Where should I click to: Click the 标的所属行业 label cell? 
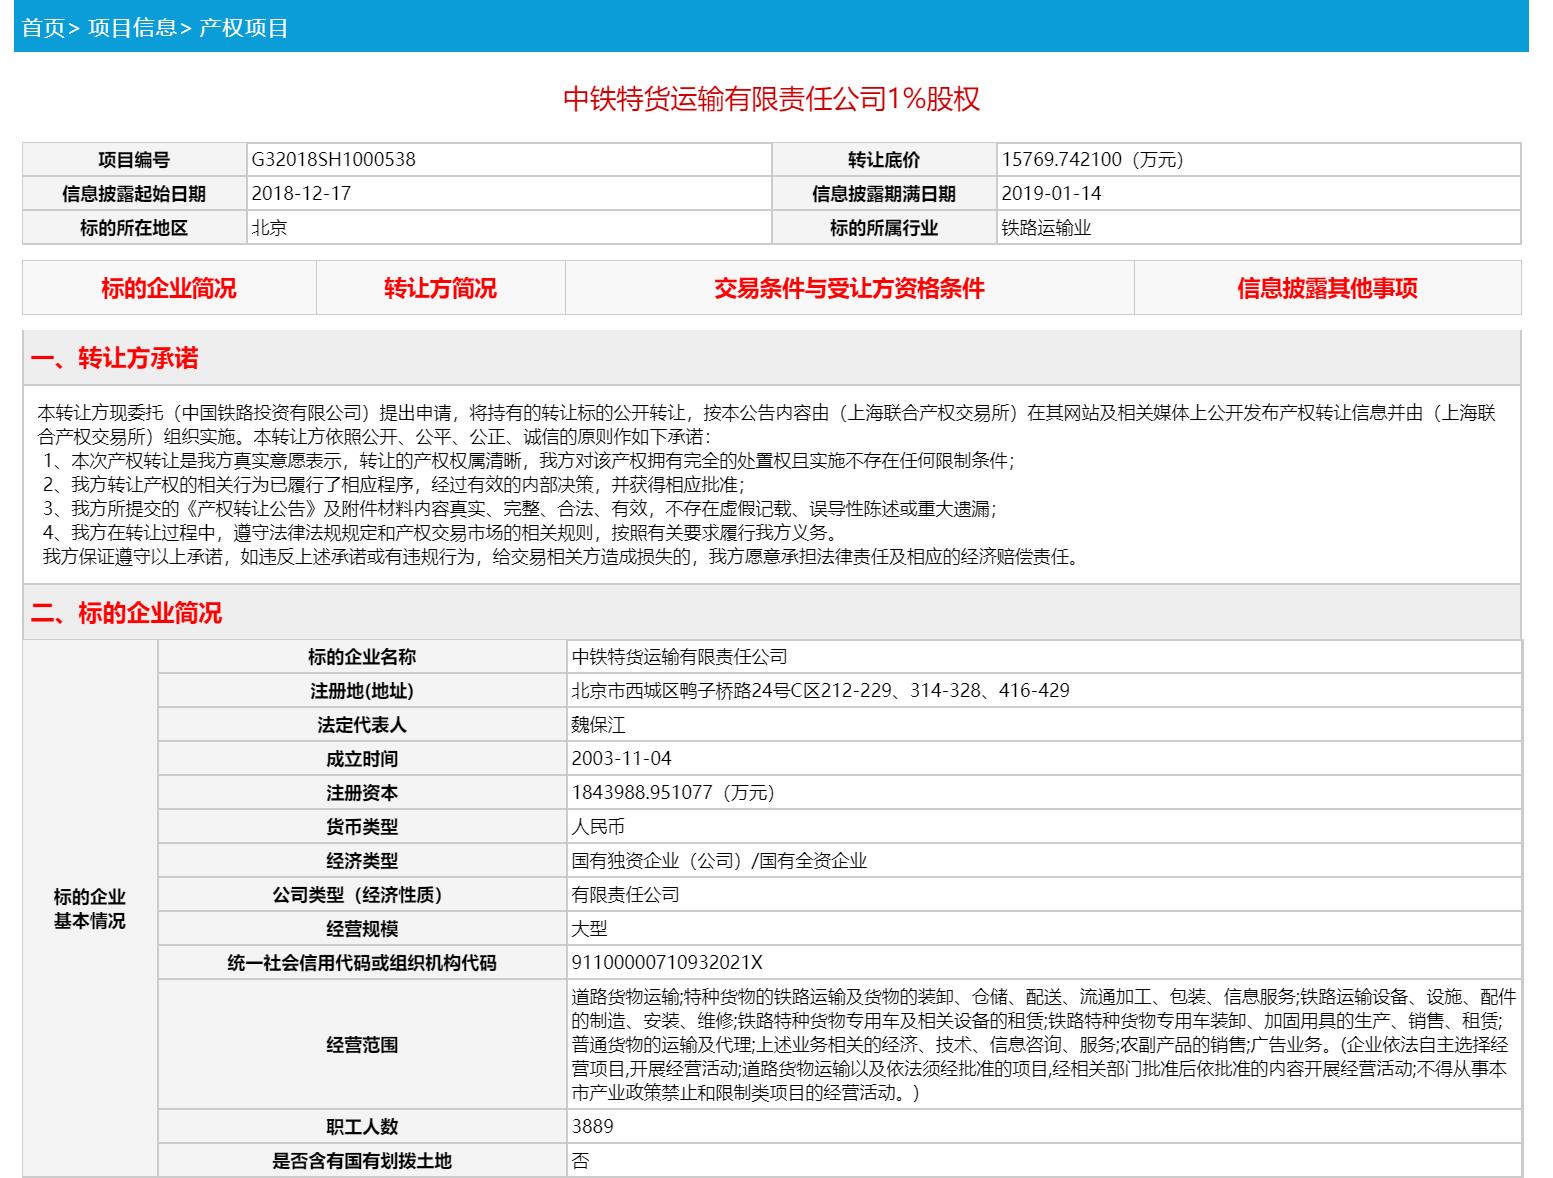[x=885, y=228]
